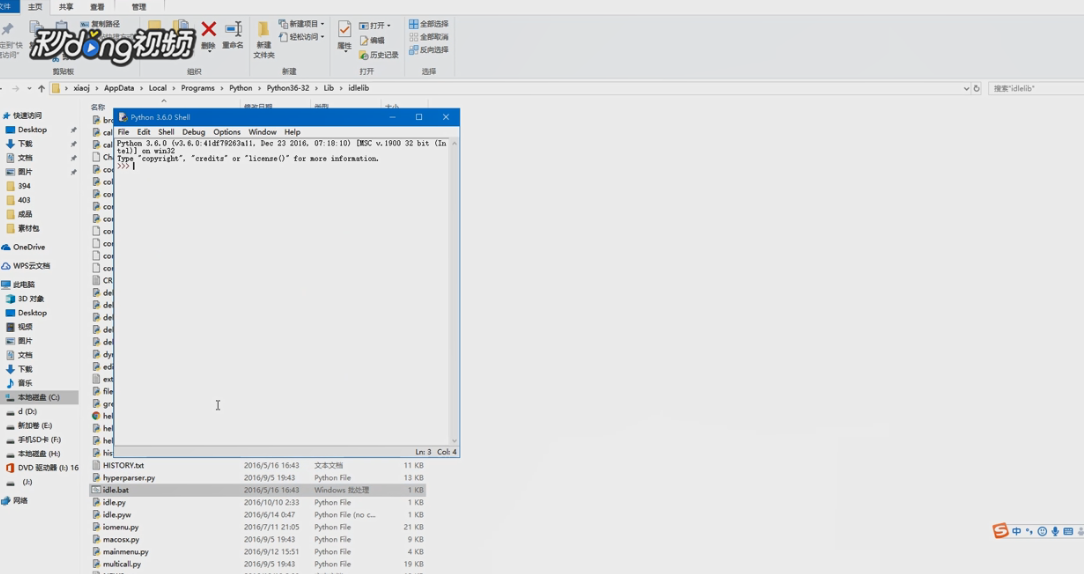
Task: Open folder 394 in Quick access
Action: (x=19, y=186)
